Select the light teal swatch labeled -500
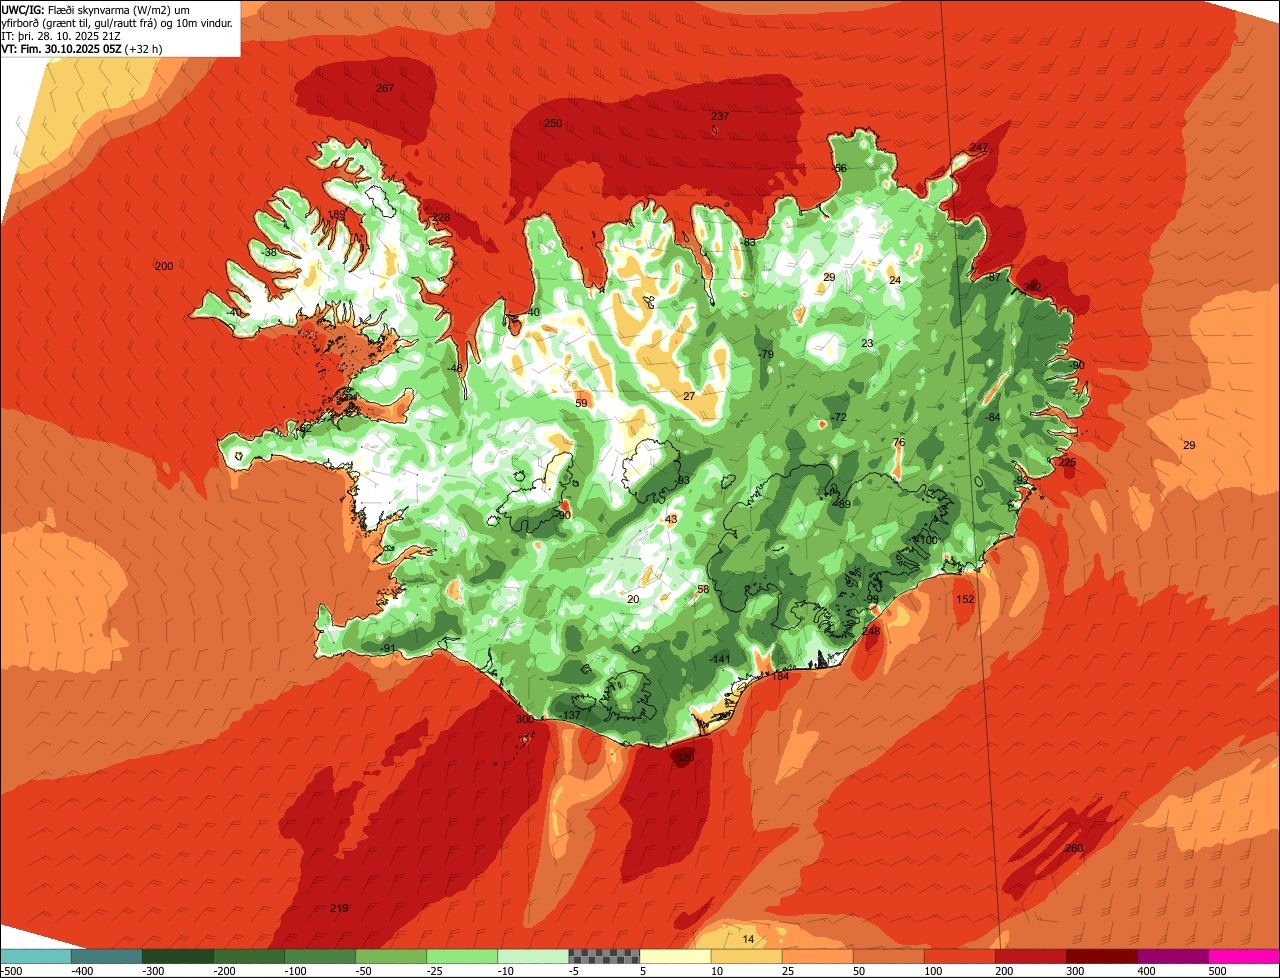 pos(36,956)
